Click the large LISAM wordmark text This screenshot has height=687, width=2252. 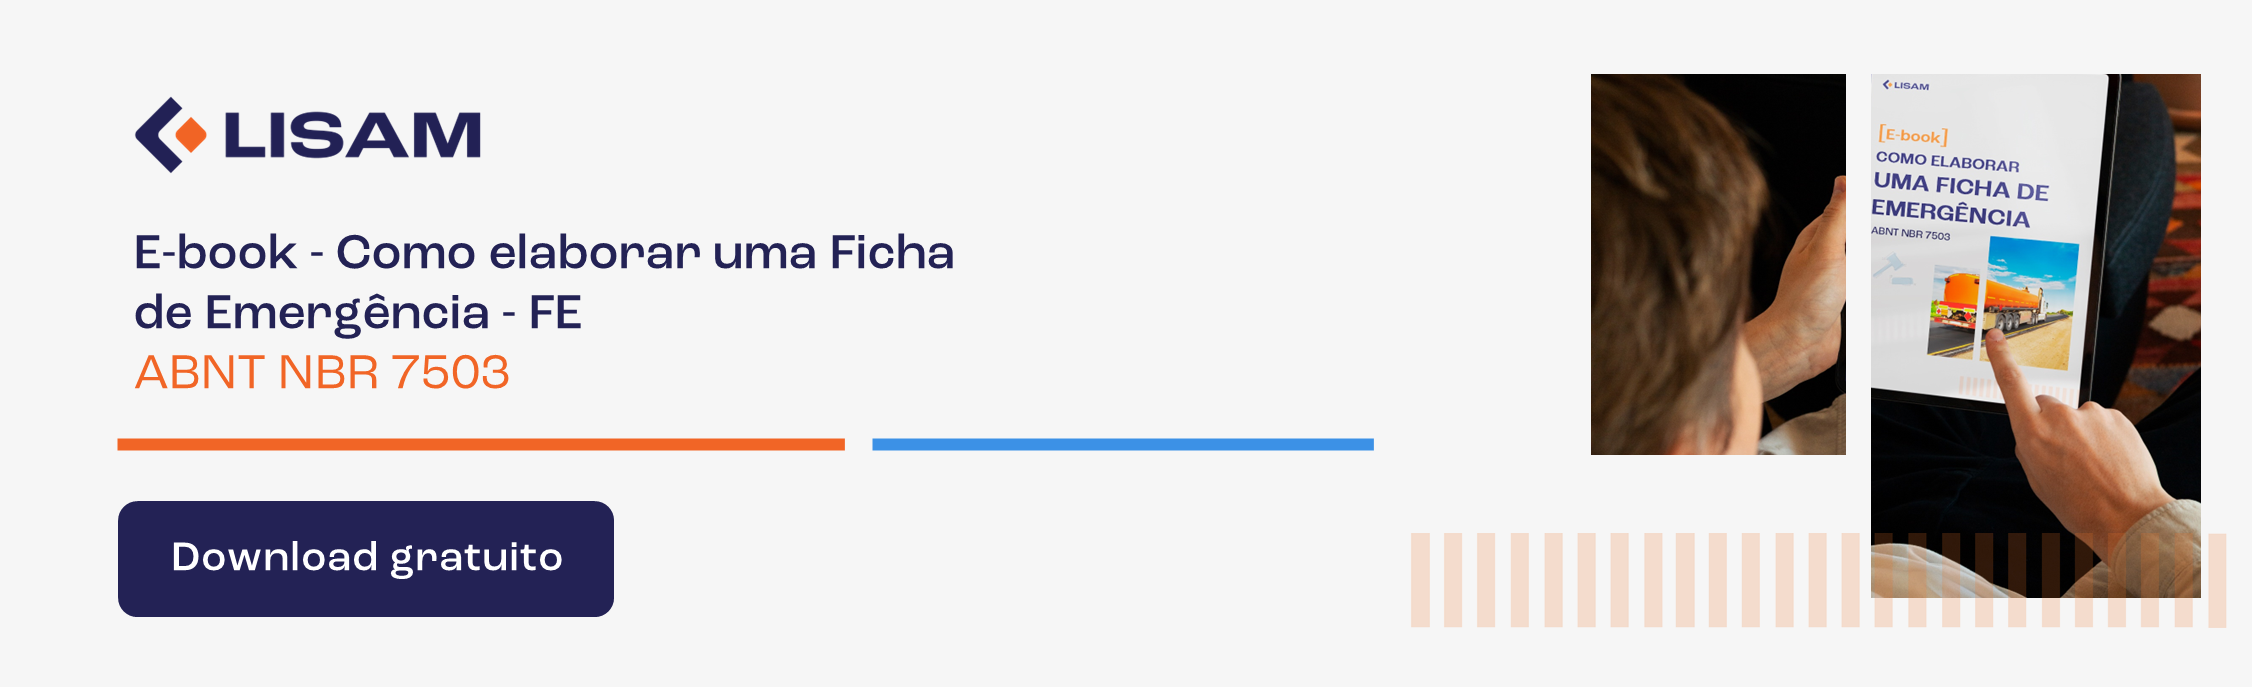pos(353,135)
